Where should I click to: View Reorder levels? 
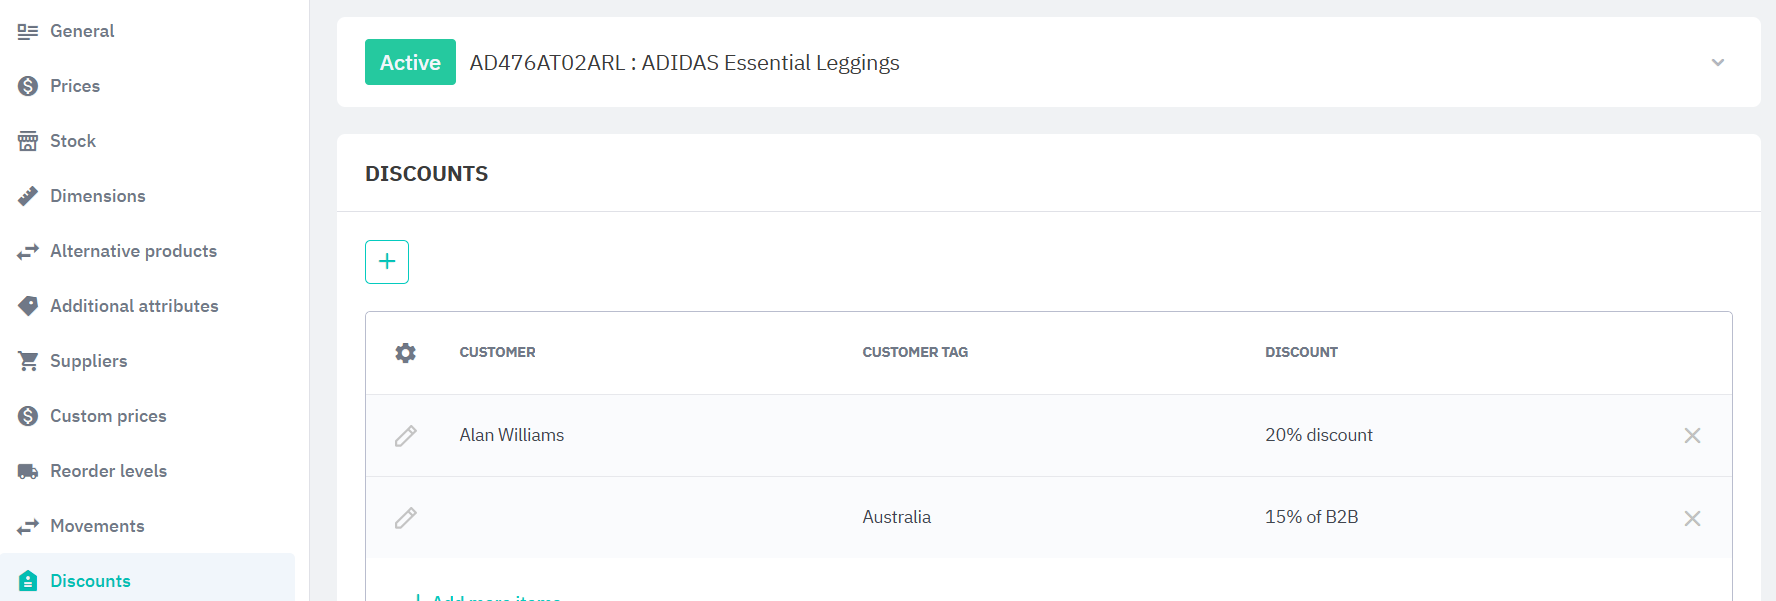coord(108,471)
